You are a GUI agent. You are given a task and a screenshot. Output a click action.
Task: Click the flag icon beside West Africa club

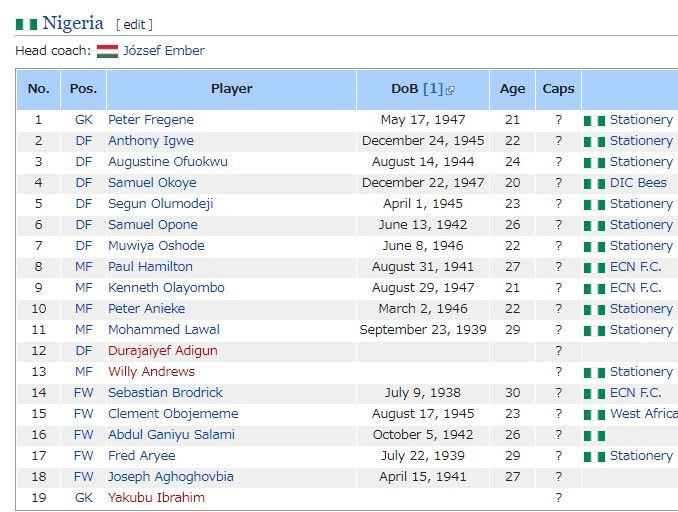tap(594, 415)
